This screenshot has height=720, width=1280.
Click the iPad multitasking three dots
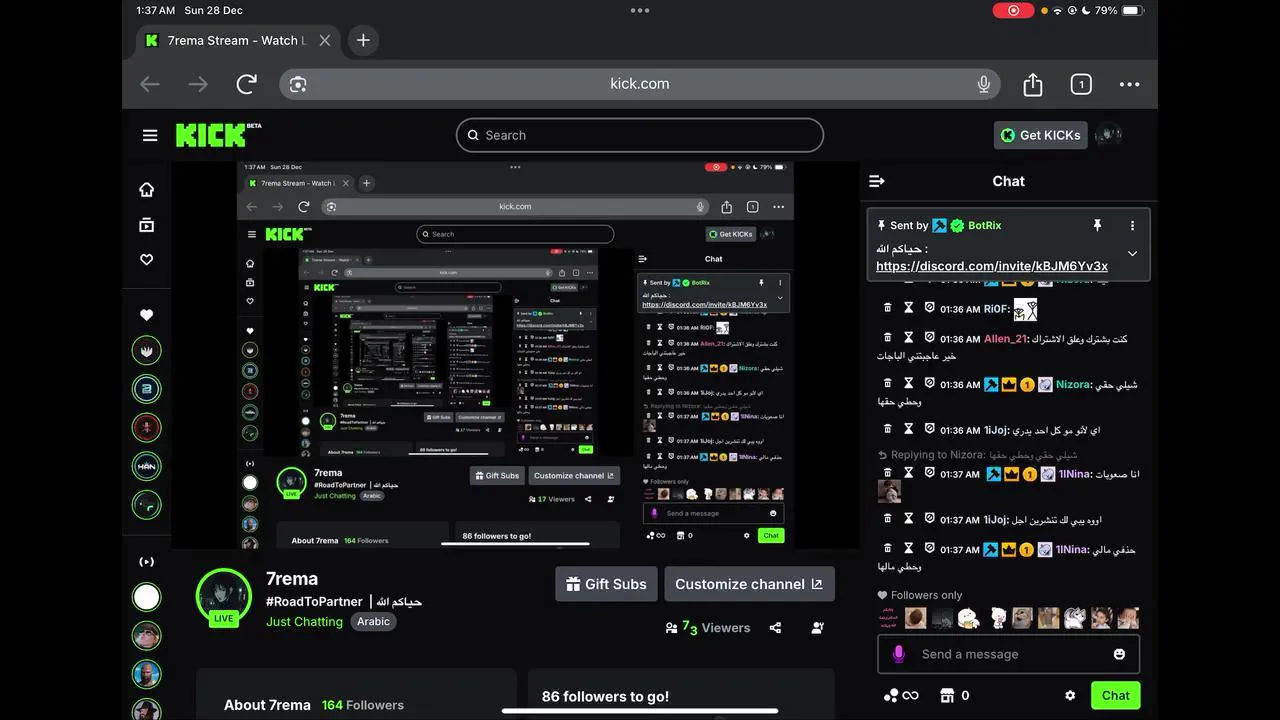640,10
